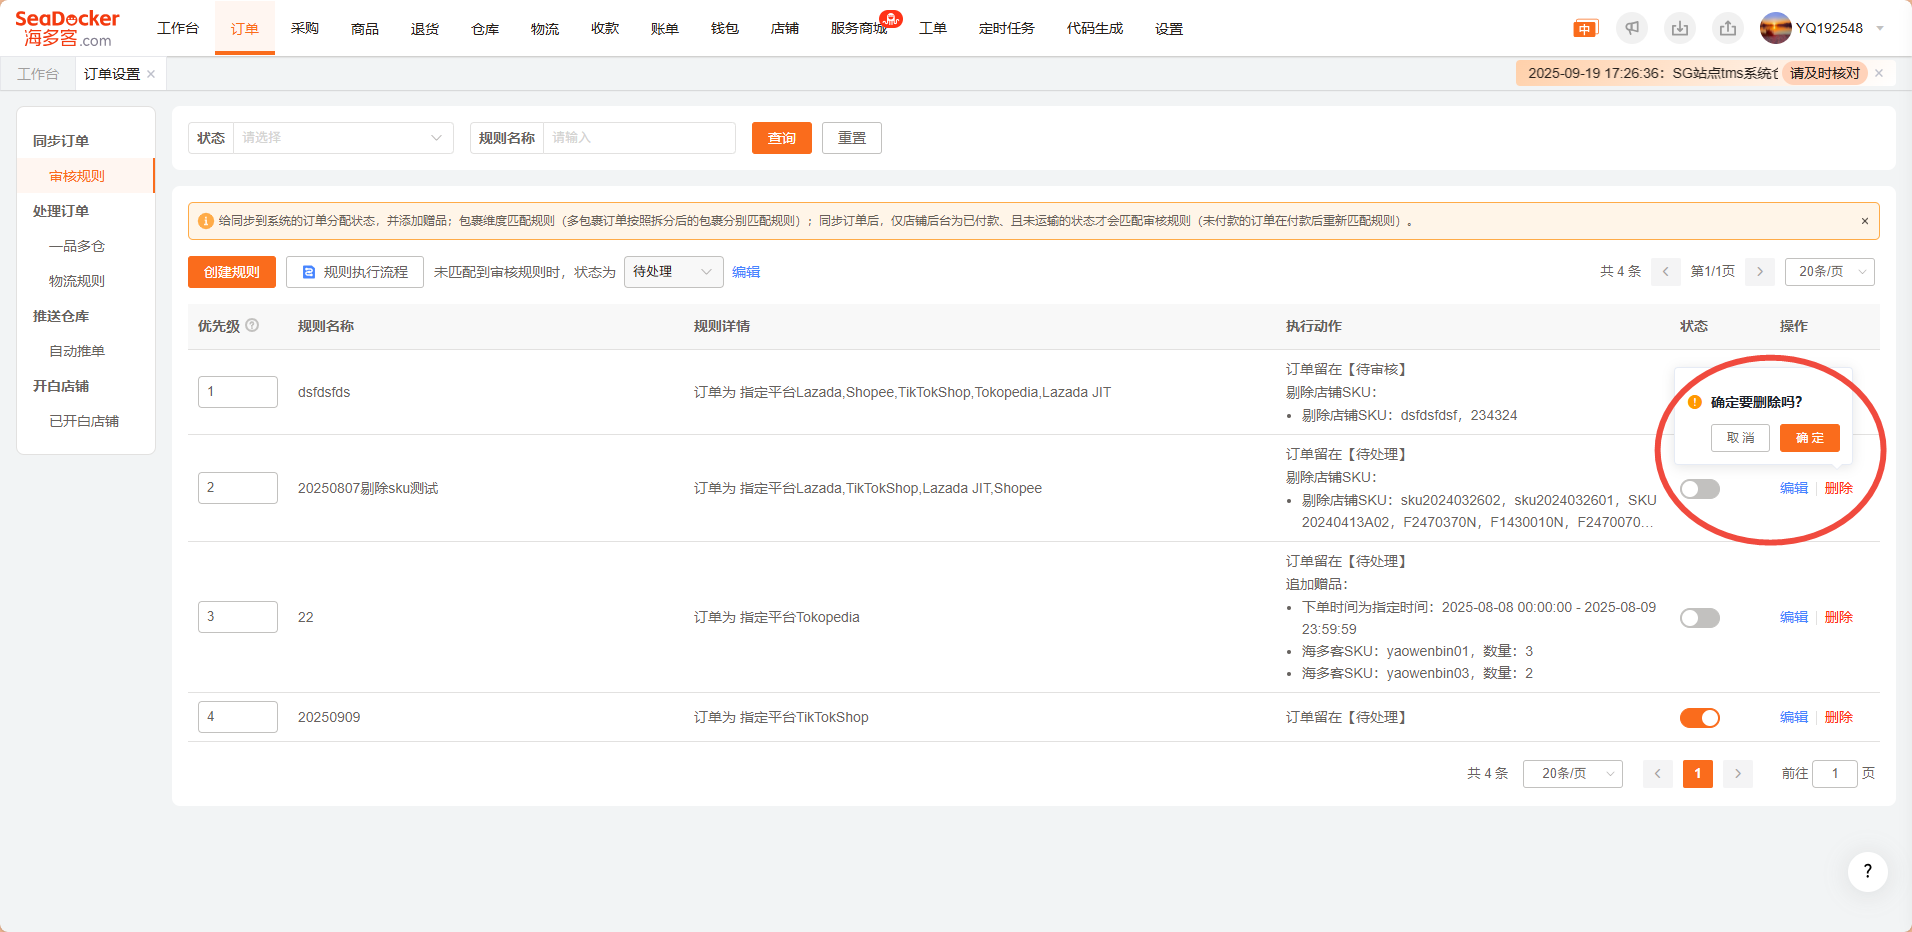Click the 规则名称 search input field
The width and height of the screenshot is (1912, 932).
[638, 138]
